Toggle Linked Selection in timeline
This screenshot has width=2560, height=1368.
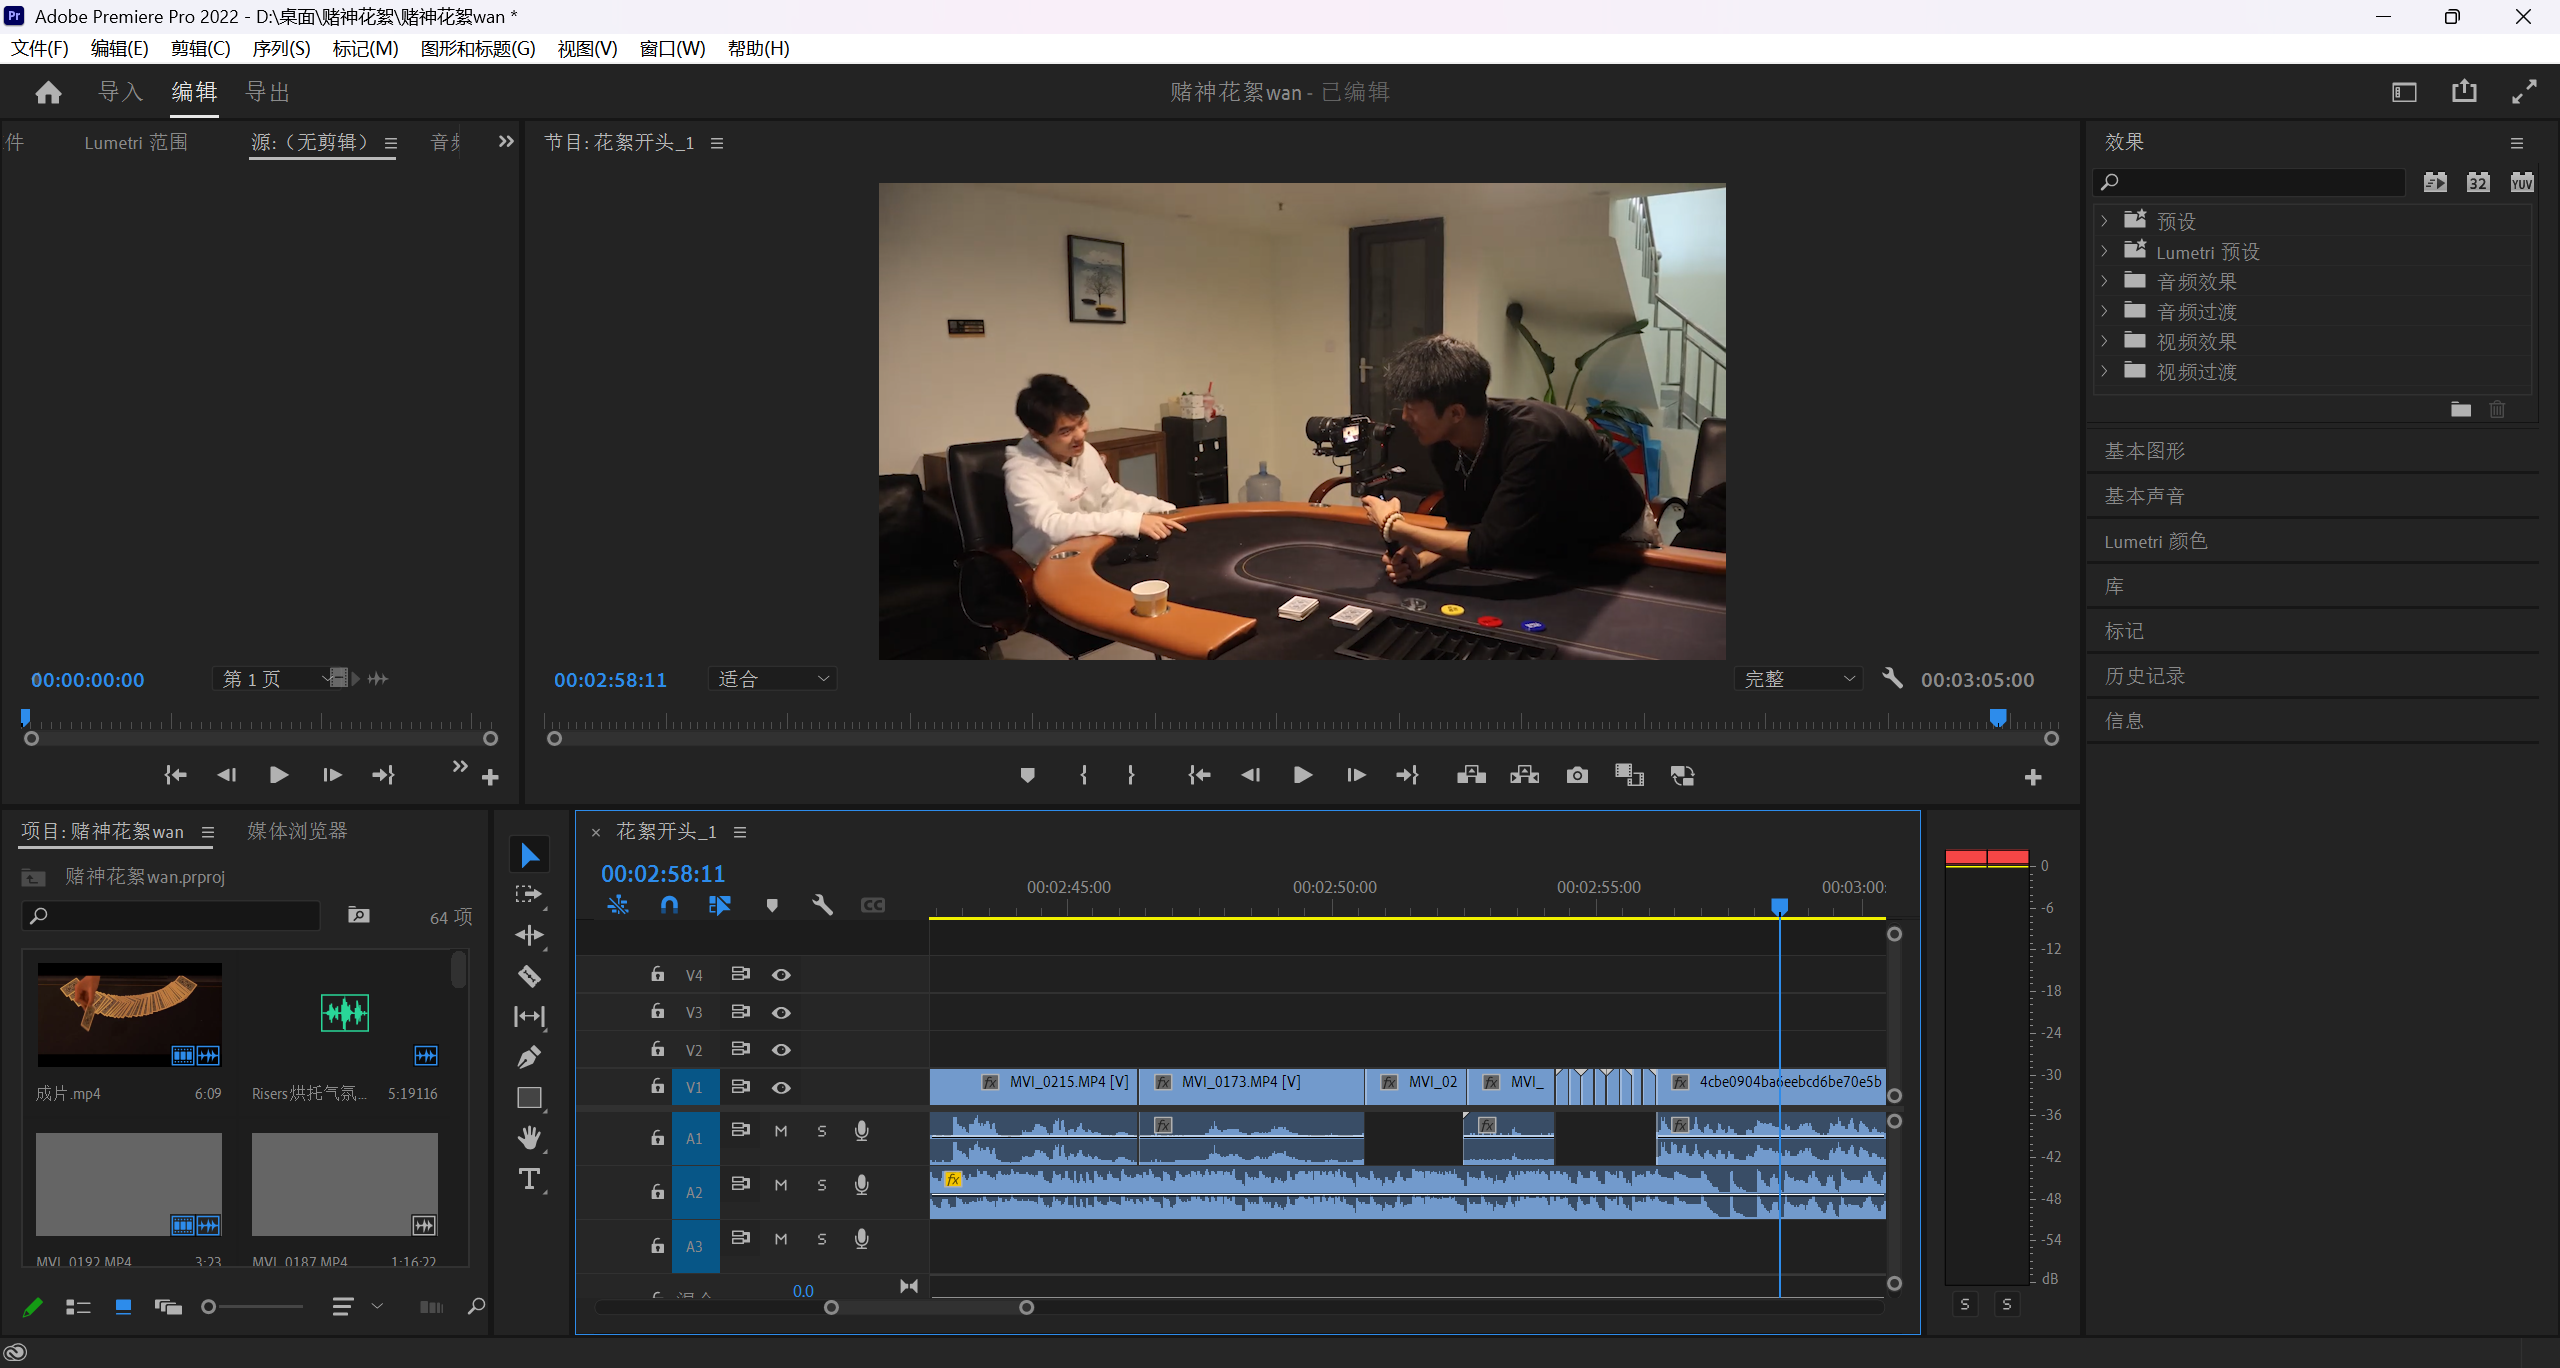[719, 905]
